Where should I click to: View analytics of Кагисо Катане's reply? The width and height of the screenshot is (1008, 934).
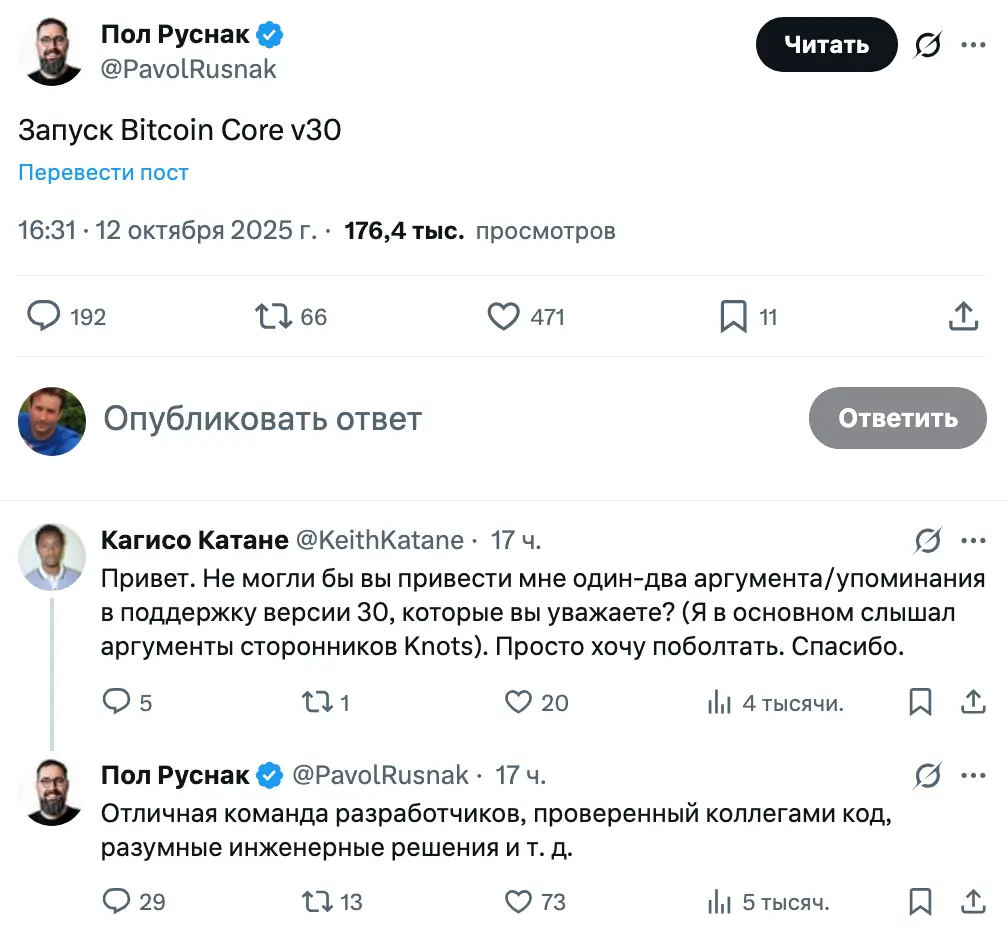(719, 703)
